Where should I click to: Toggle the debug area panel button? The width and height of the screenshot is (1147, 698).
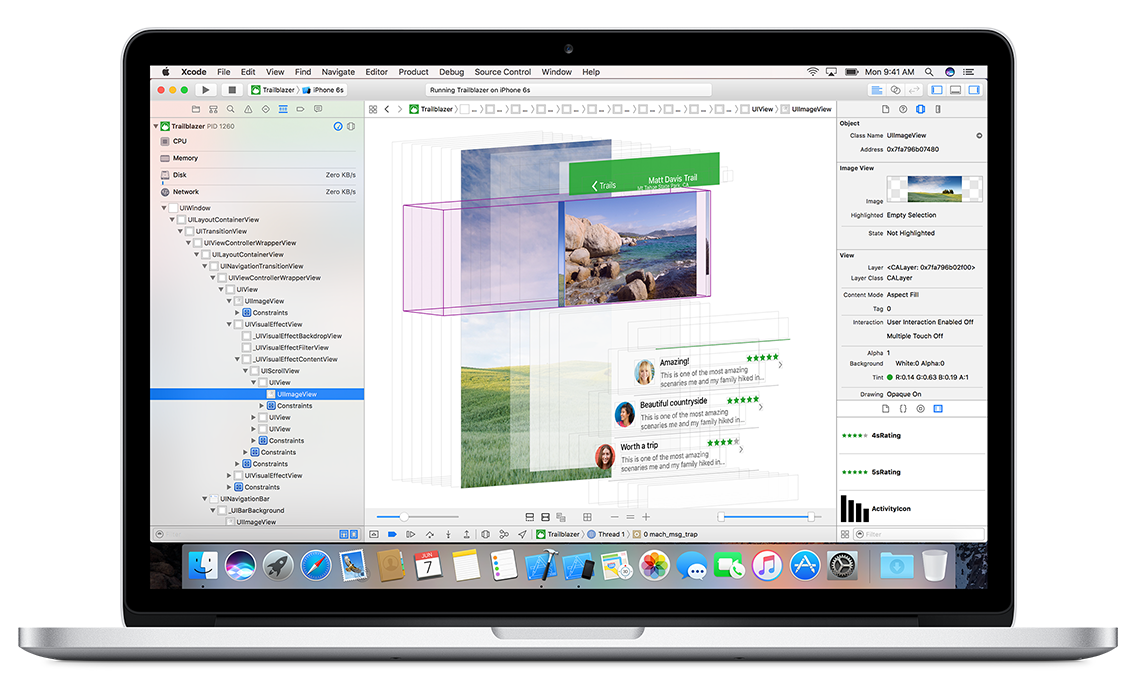(x=955, y=90)
